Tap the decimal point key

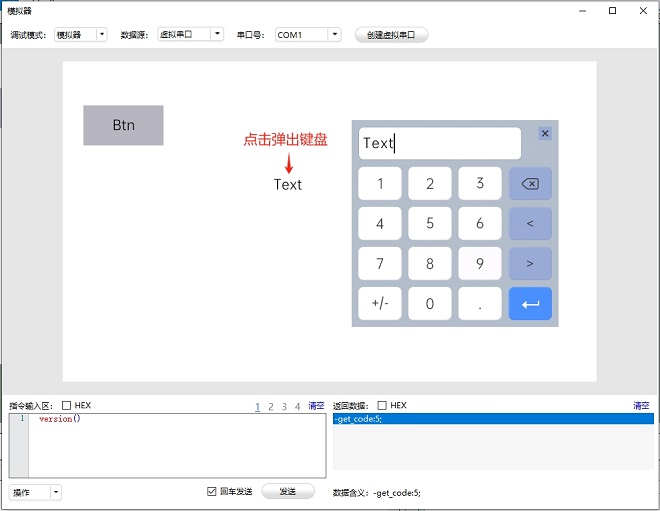click(x=480, y=303)
